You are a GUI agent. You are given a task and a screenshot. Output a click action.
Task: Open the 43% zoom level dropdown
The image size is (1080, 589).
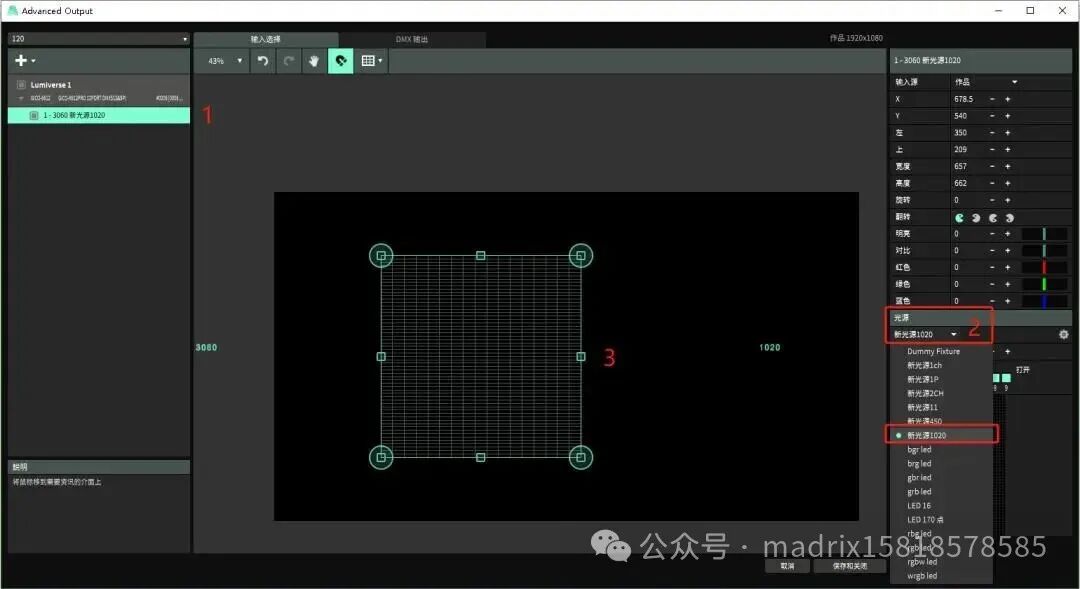coord(222,60)
